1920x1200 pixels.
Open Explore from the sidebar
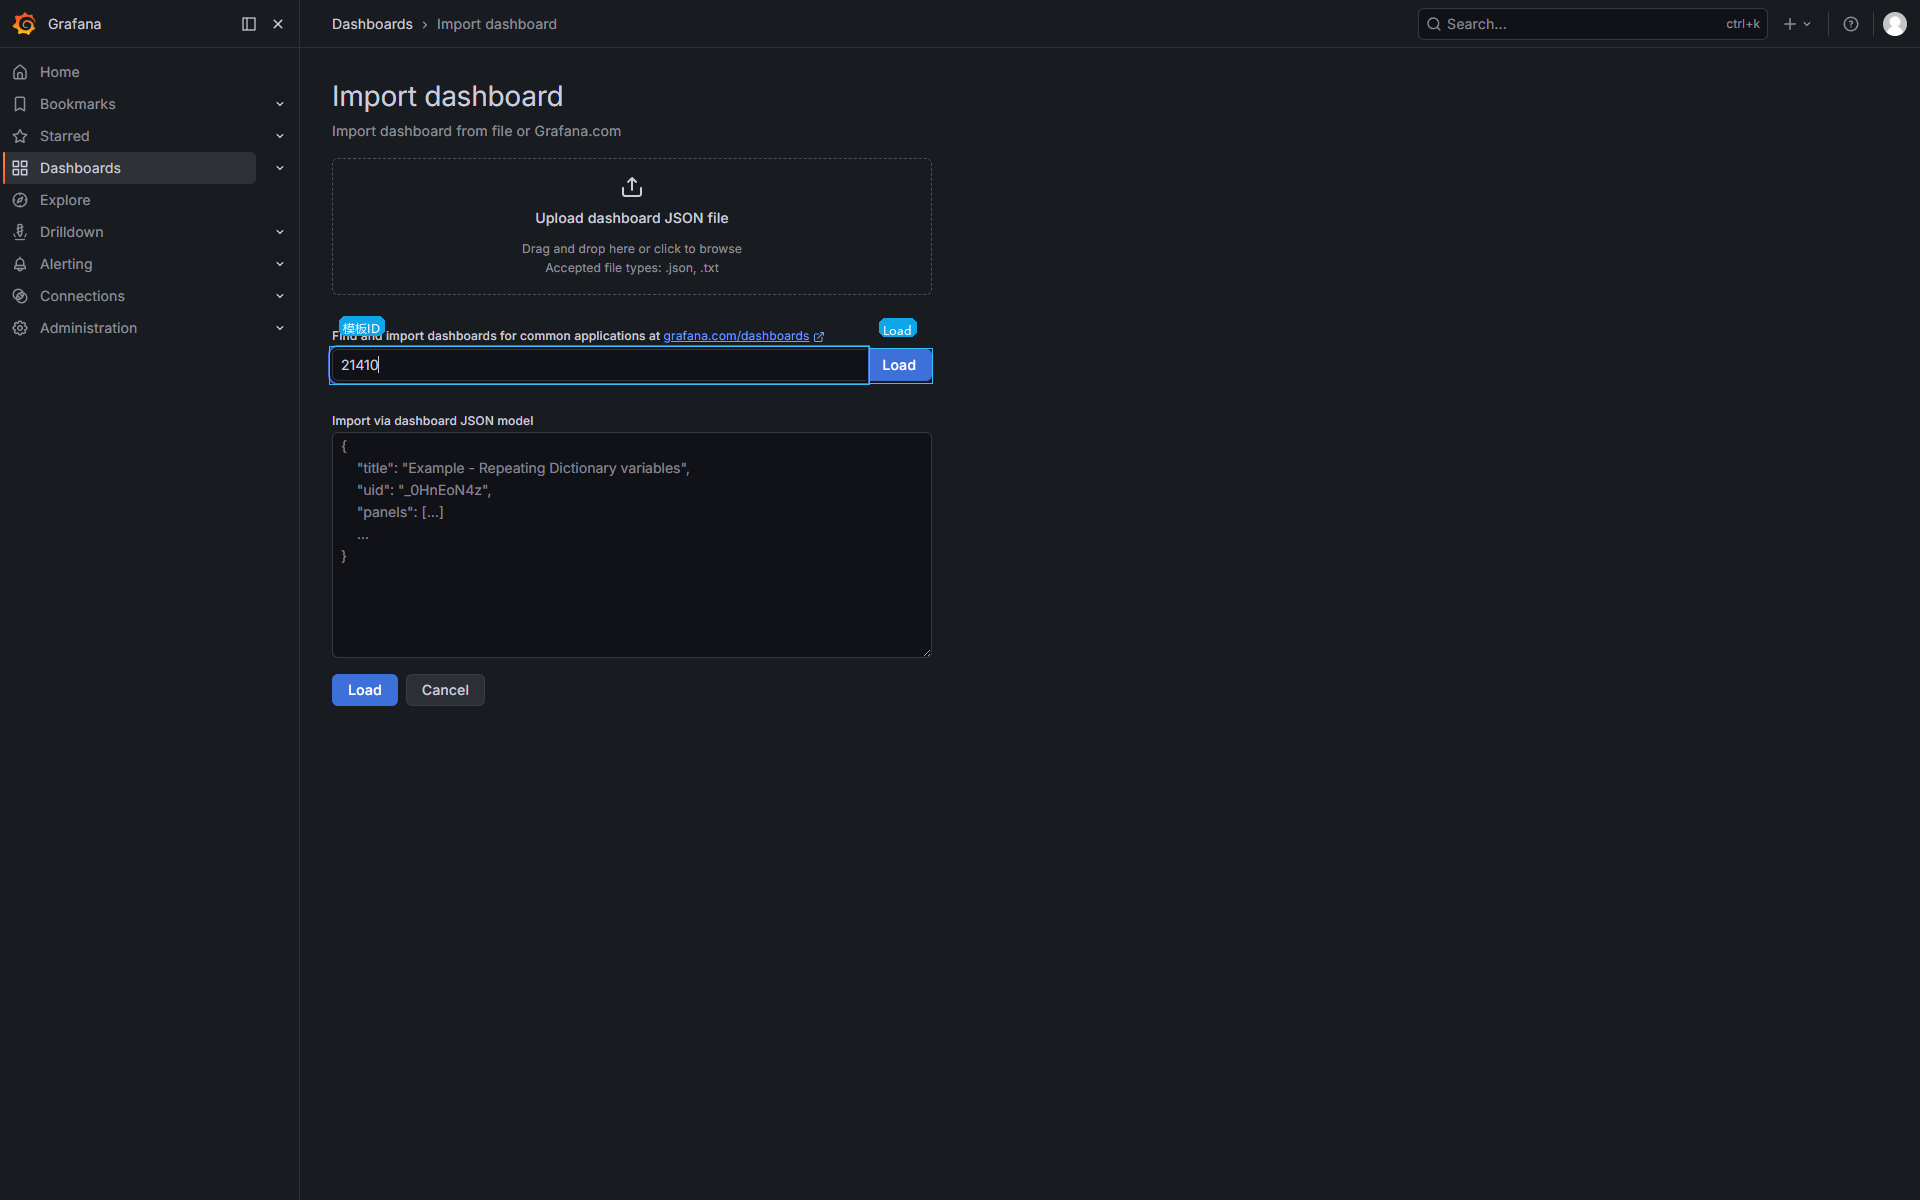tap(65, 200)
